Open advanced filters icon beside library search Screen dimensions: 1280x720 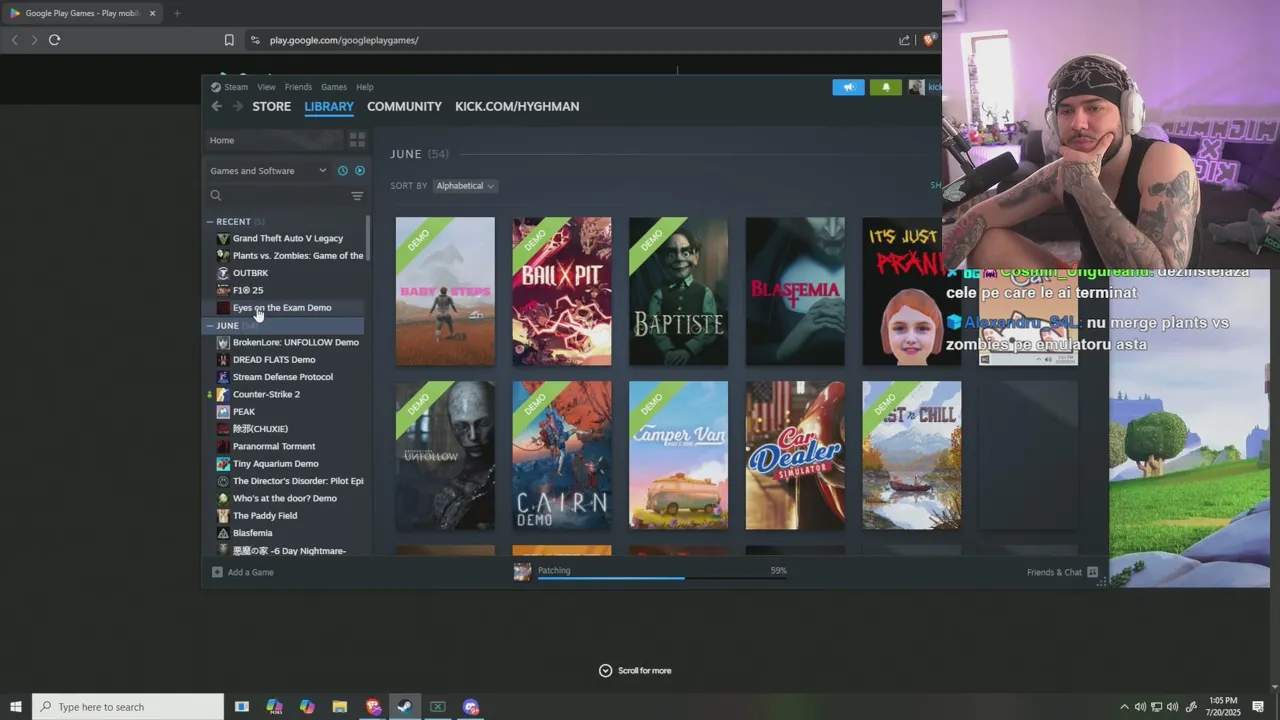(357, 196)
